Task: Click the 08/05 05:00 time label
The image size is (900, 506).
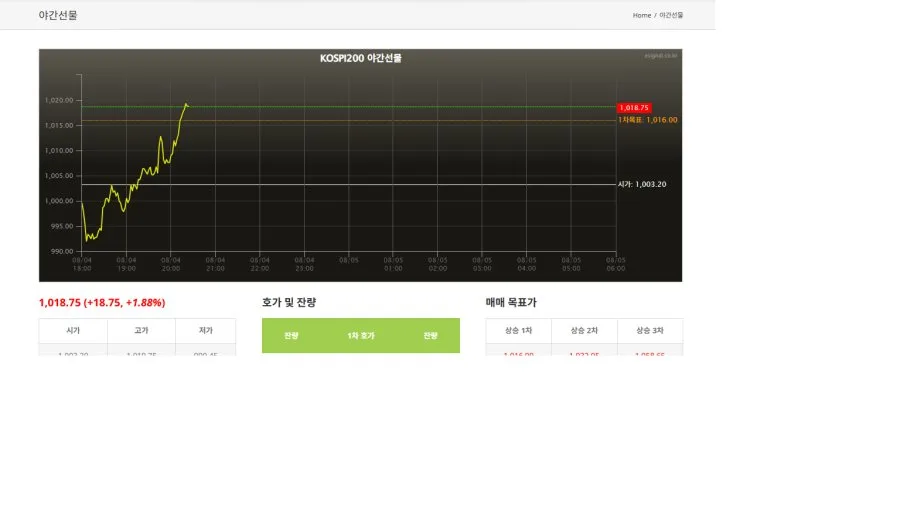Action: [x=571, y=264]
